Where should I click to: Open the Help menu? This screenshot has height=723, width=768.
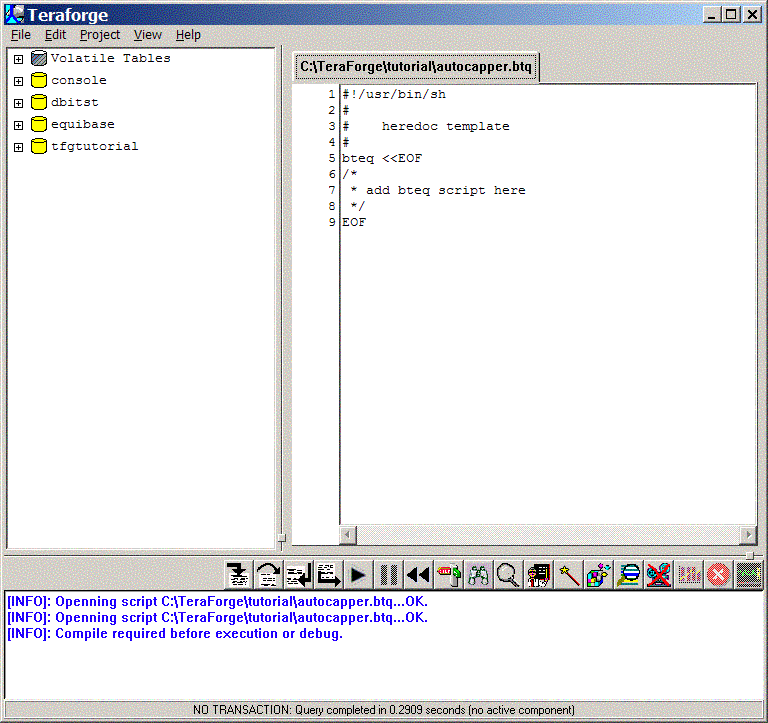tap(188, 35)
